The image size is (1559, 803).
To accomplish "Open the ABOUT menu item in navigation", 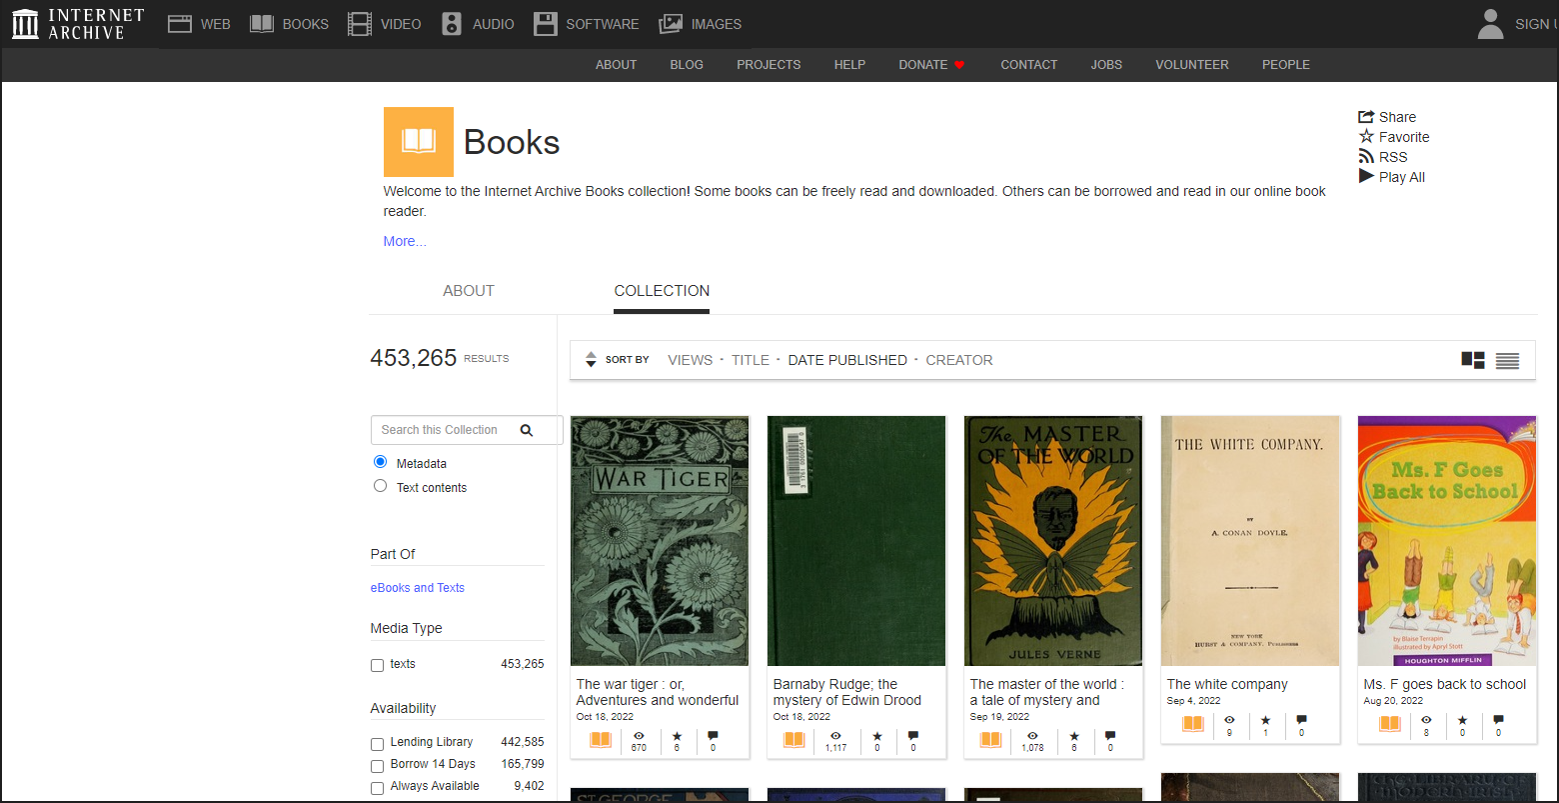I will point(616,65).
